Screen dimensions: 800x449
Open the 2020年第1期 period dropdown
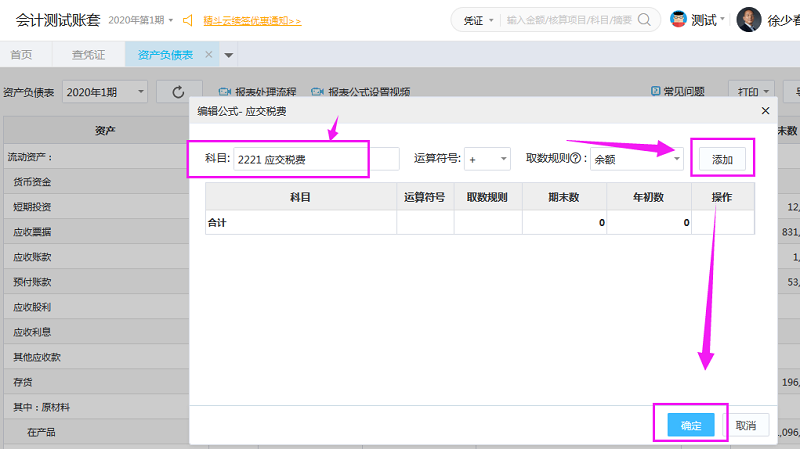(x=105, y=92)
